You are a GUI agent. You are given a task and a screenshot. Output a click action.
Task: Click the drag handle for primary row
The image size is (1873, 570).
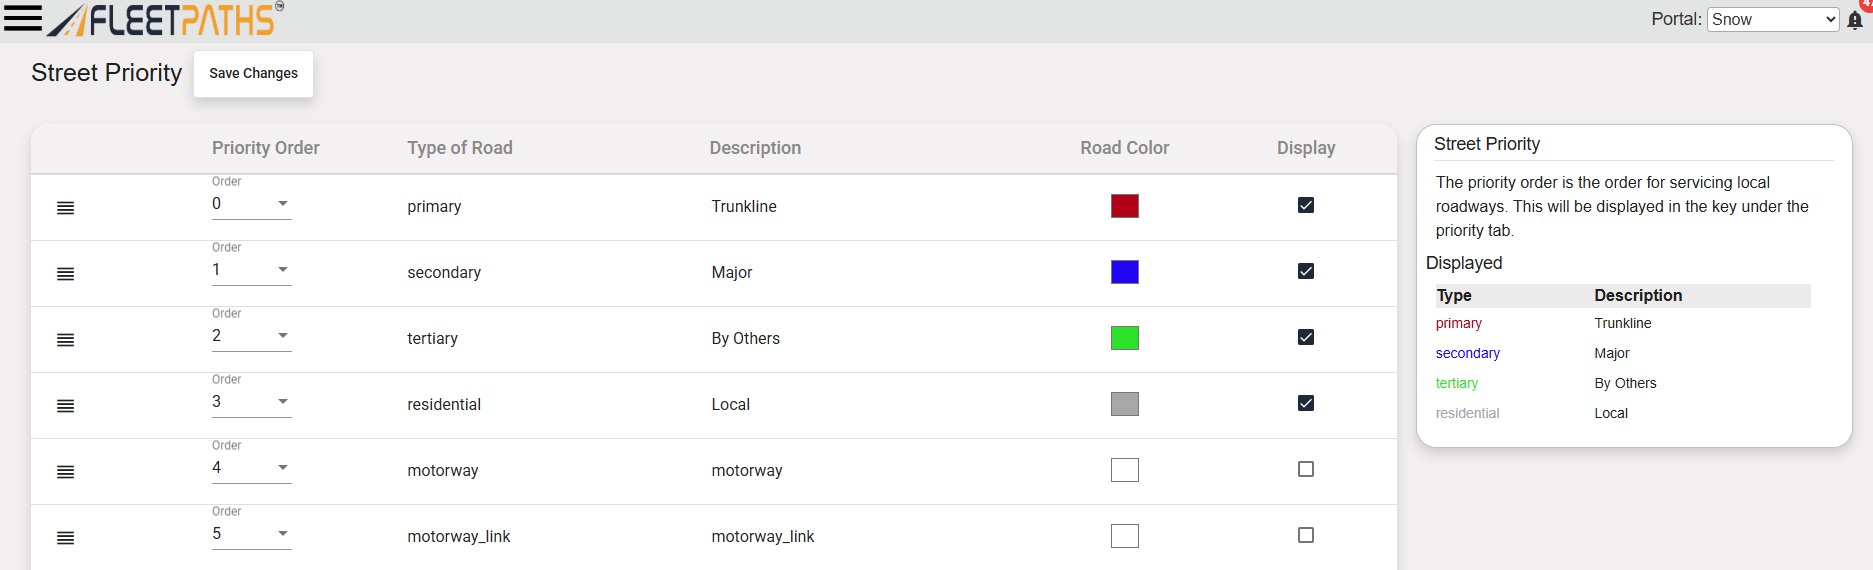coord(66,208)
